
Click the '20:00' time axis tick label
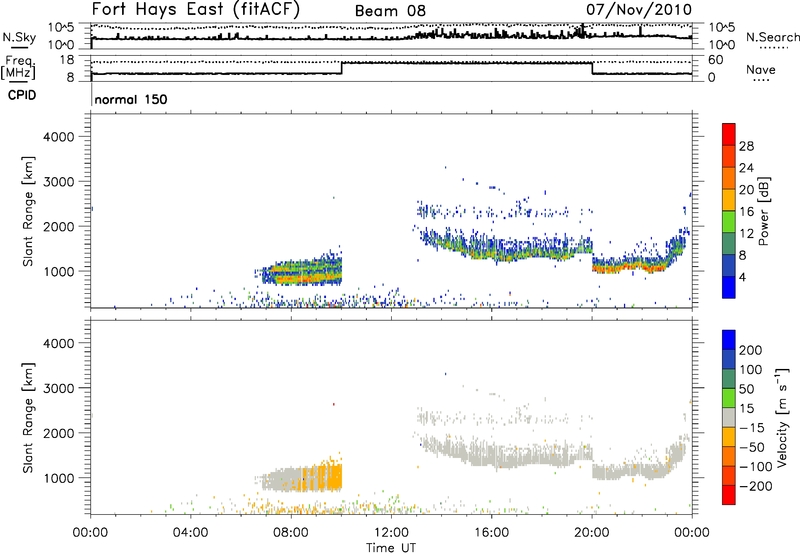pos(592,533)
